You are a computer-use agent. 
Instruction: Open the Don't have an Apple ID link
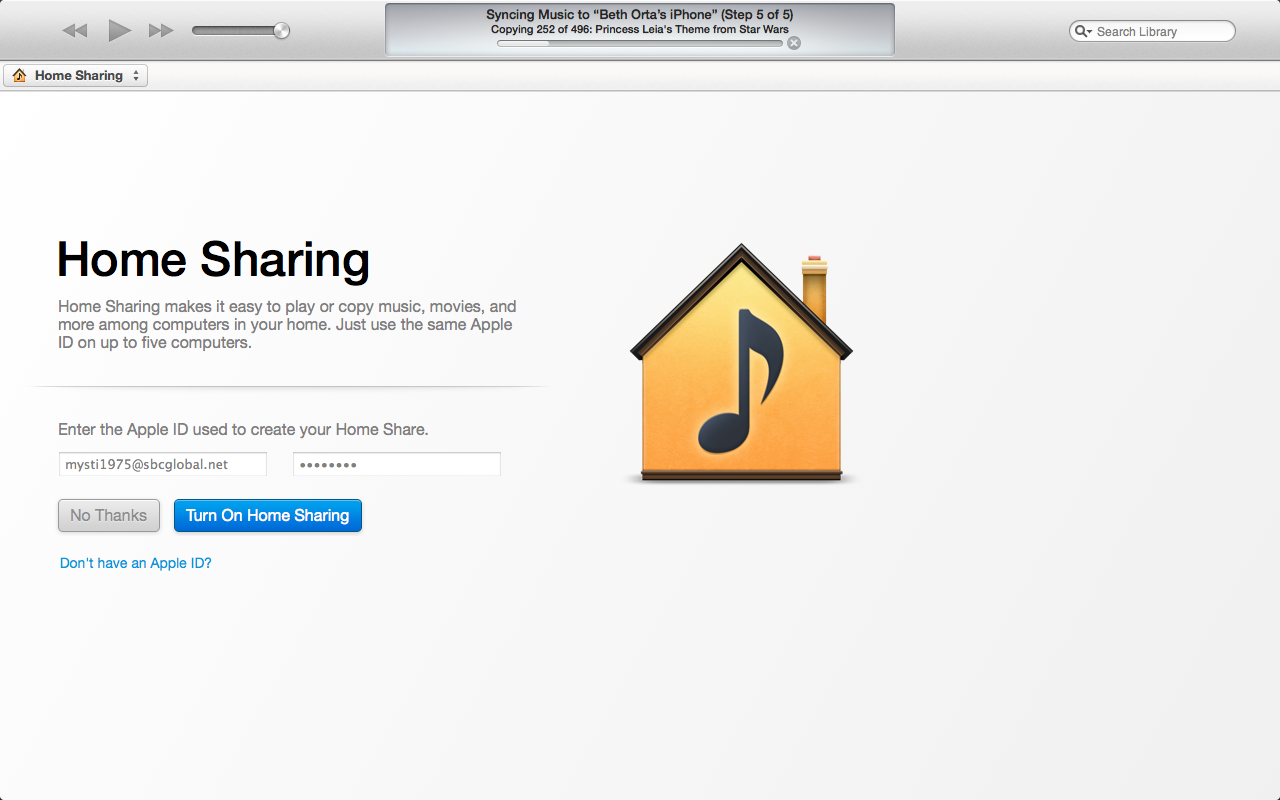tap(135, 563)
